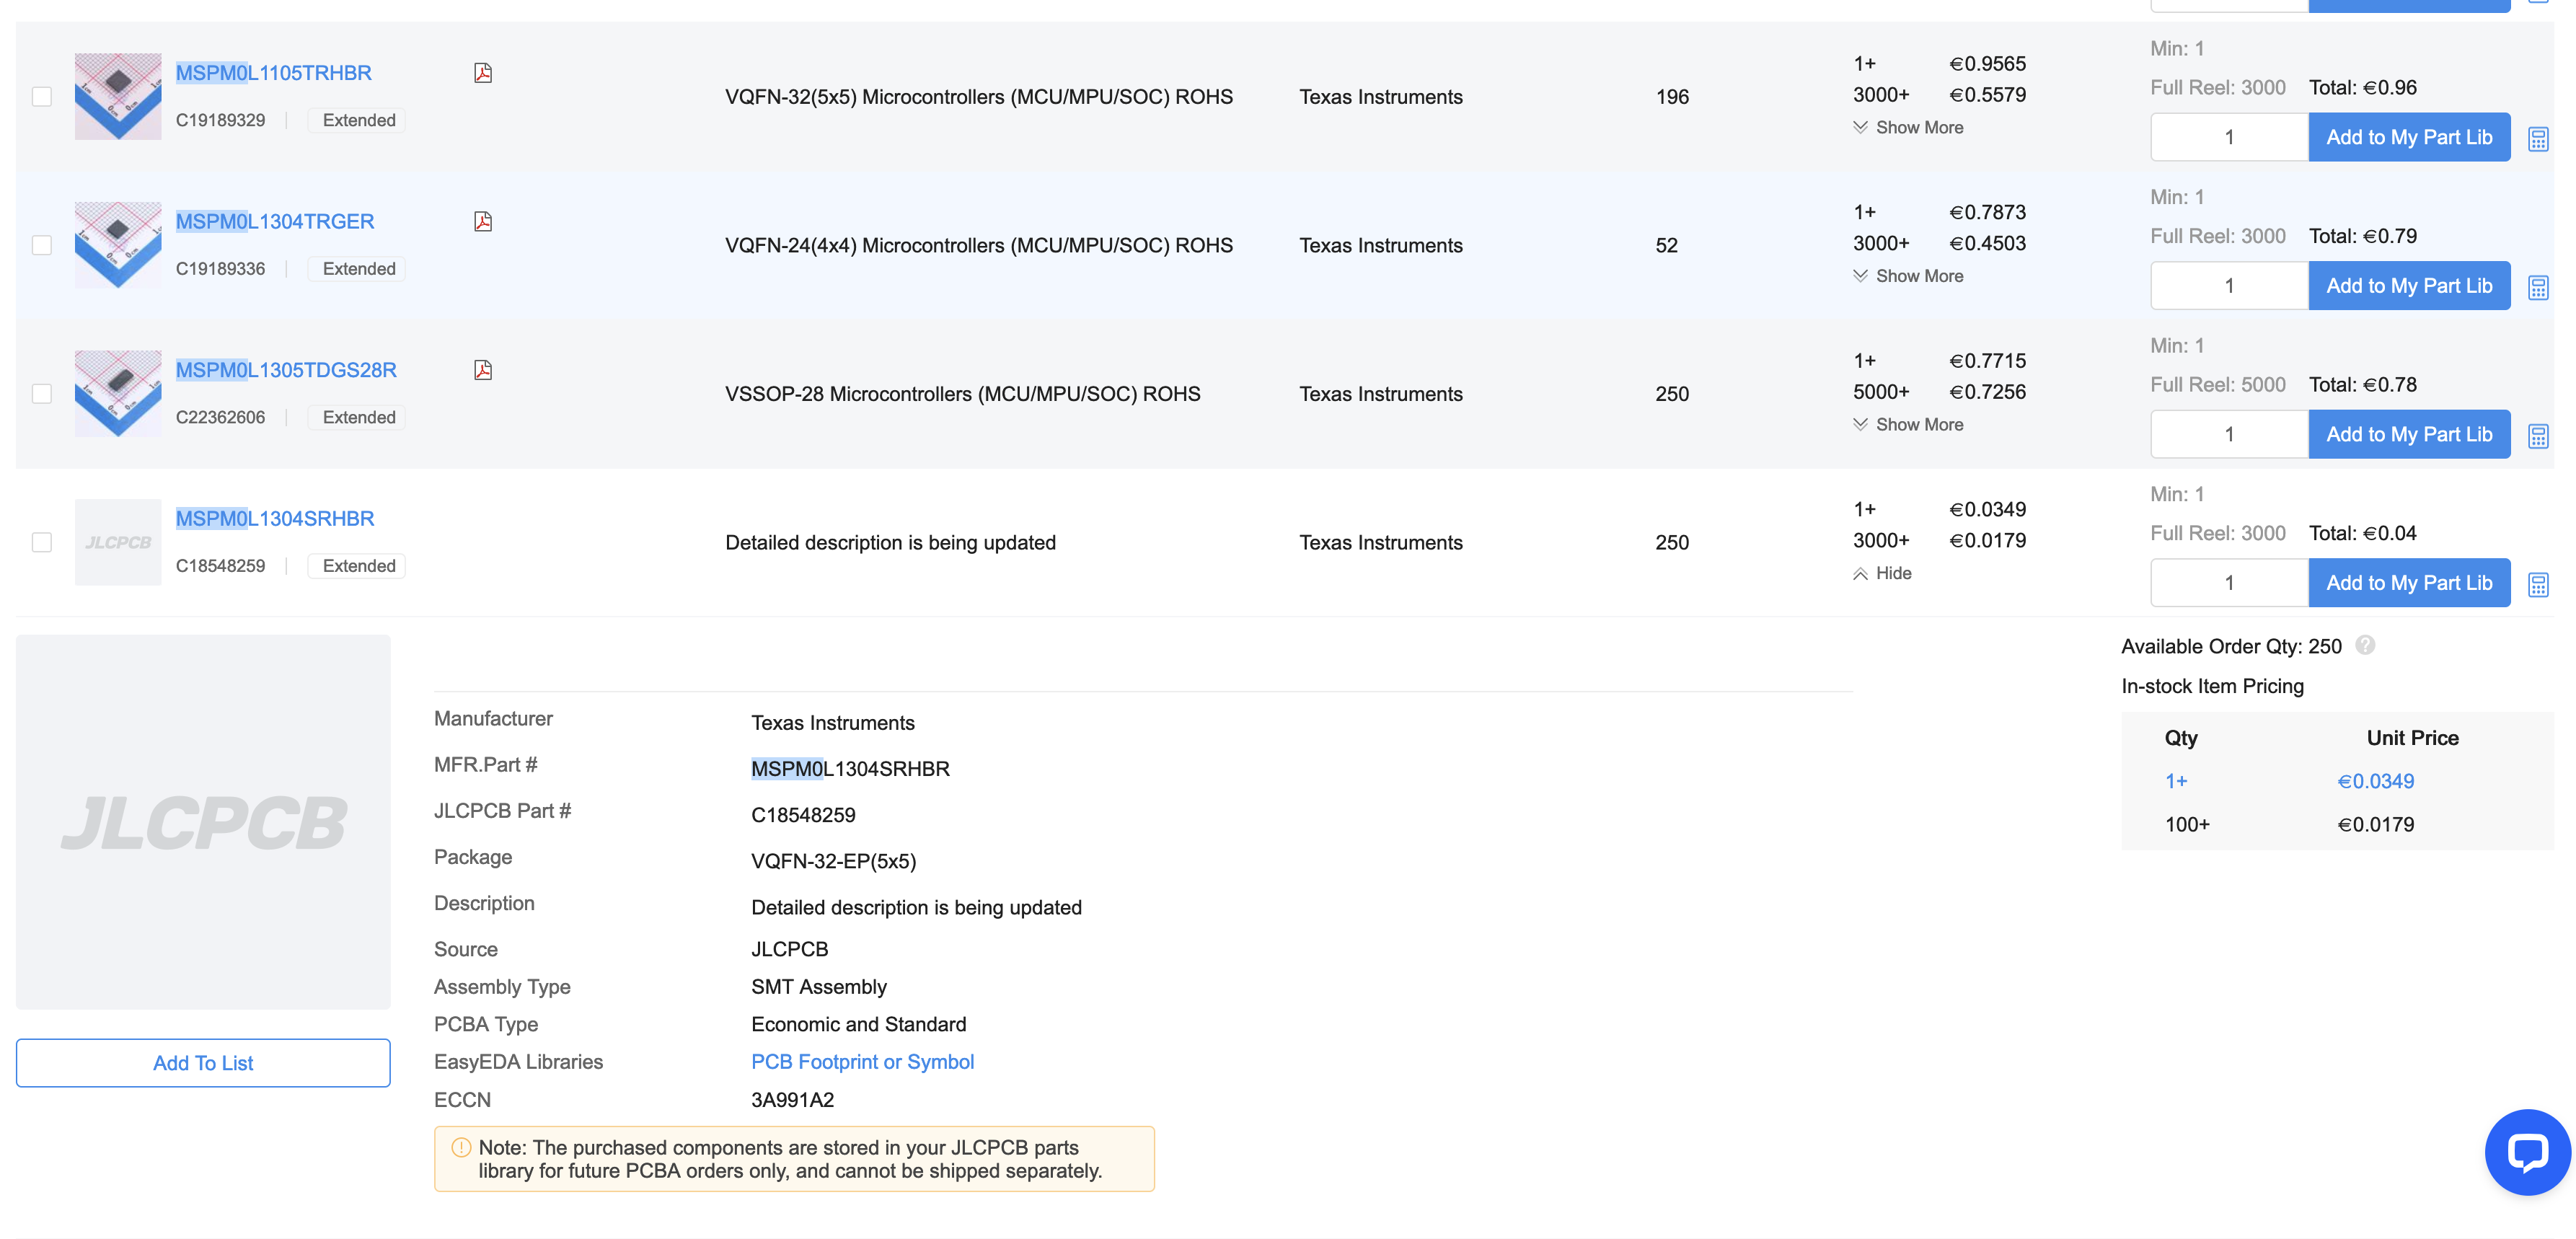Open the MSPM0L1105TRHBR datasheet PDF icon
The height and width of the screenshot is (1239, 2576).
click(483, 73)
